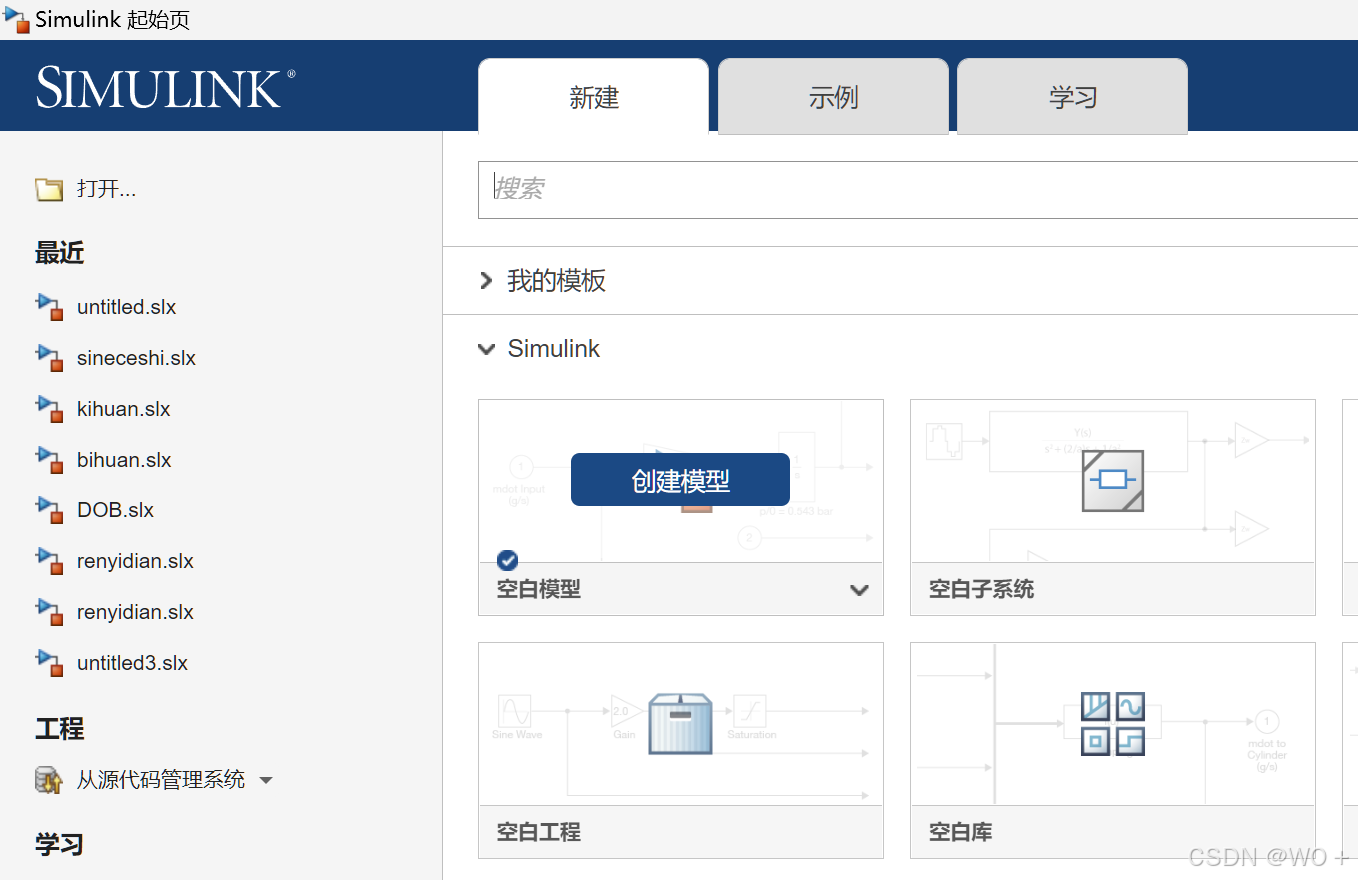The width and height of the screenshot is (1358, 880).
Task: Click the project box icon in 空白工程 card
Action: [680, 723]
